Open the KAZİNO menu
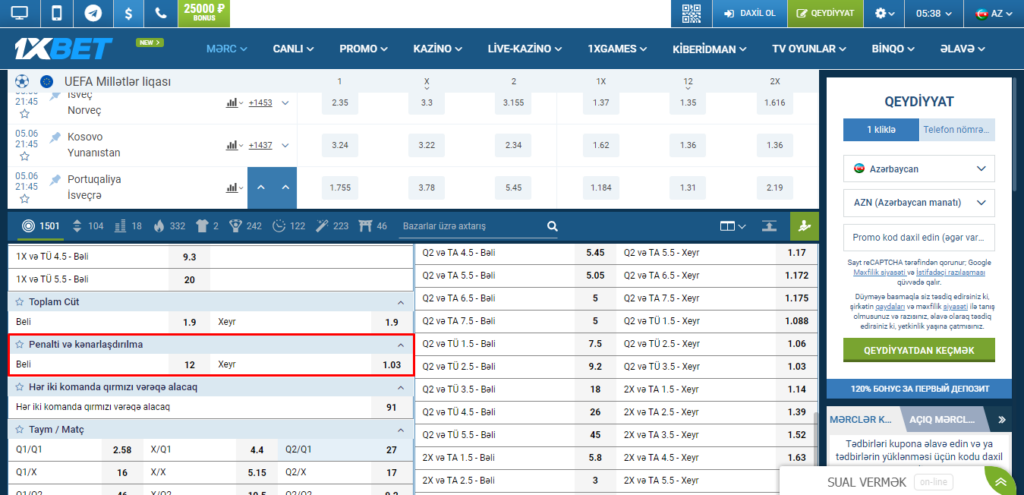1024x495 pixels. [x=438, y=48]
